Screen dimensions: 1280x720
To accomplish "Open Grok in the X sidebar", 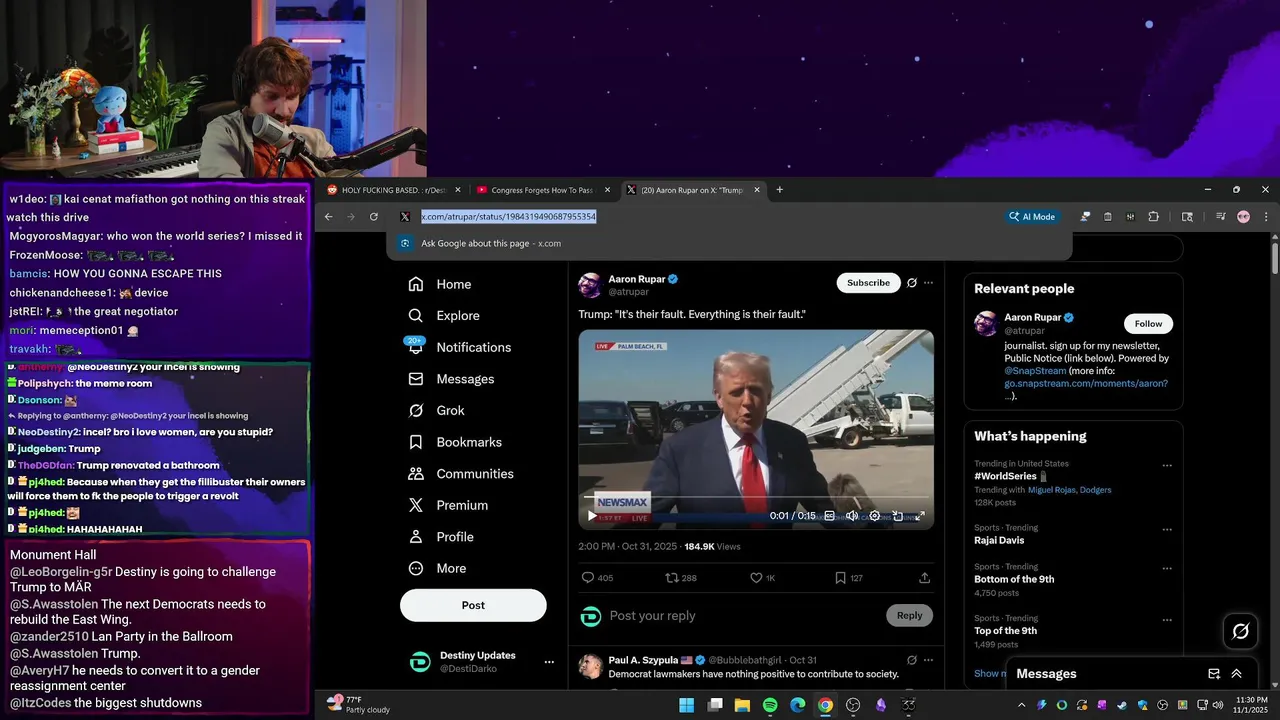I will click(436, 411).
